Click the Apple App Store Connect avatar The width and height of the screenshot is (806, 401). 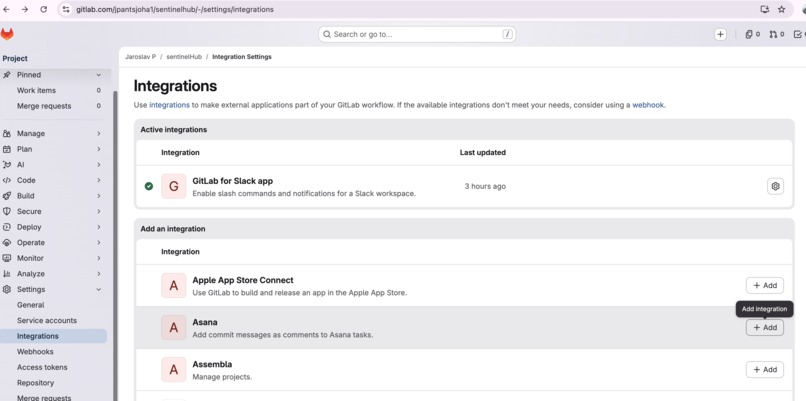pos(174,285)
